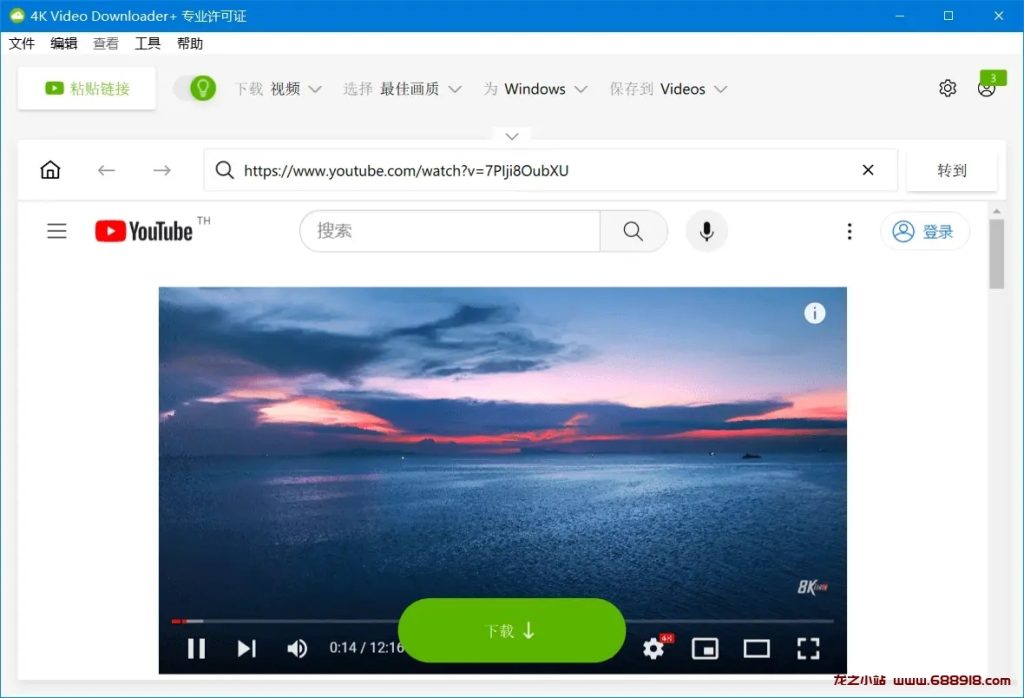1024x698 pixels.
Task: Click the 转到 (Go) button
Action: click(952, 170)
